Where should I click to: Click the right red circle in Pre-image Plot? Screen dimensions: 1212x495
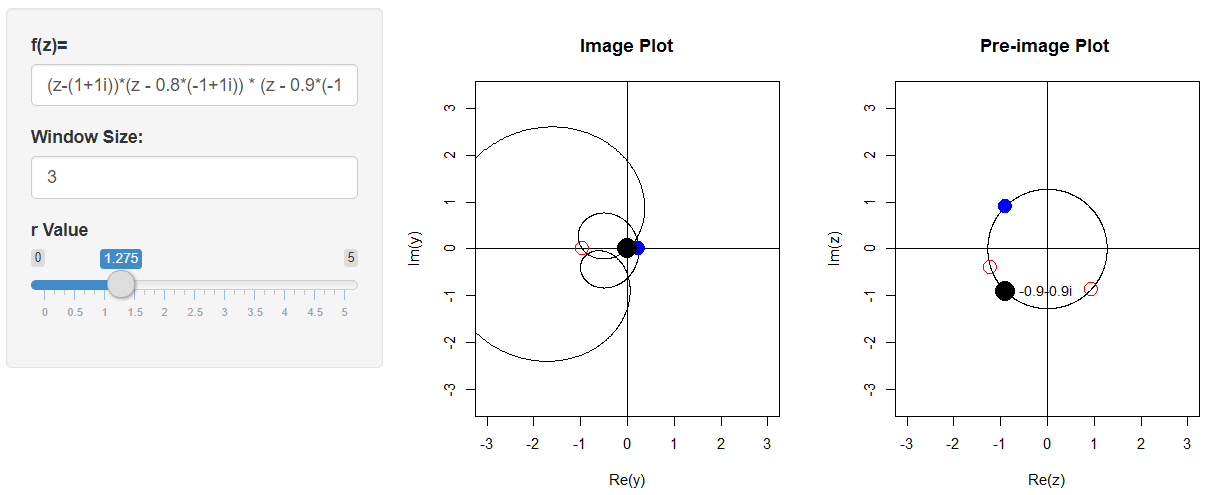tap(1091, 289)
